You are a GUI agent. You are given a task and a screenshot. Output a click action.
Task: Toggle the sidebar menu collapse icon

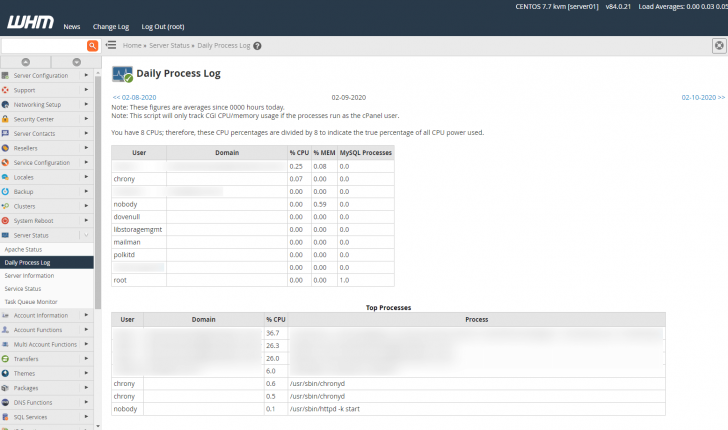coord(111,46)
